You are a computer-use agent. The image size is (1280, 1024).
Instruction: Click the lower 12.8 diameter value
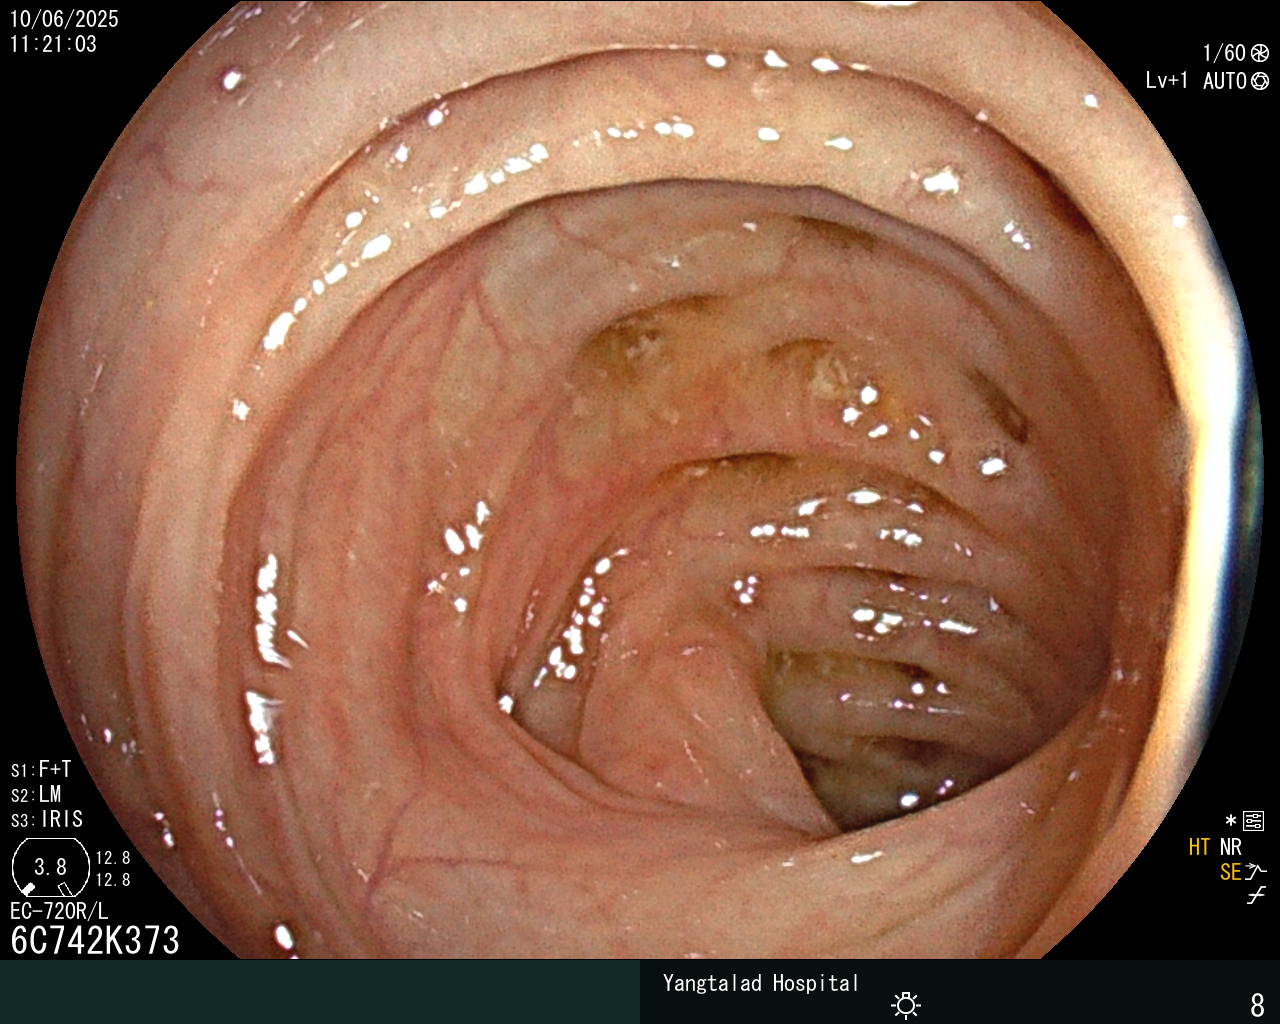coord(113,880)
